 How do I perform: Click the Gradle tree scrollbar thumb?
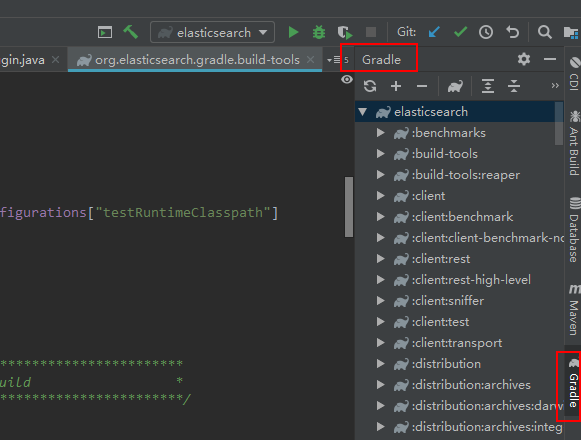[559, 123]
